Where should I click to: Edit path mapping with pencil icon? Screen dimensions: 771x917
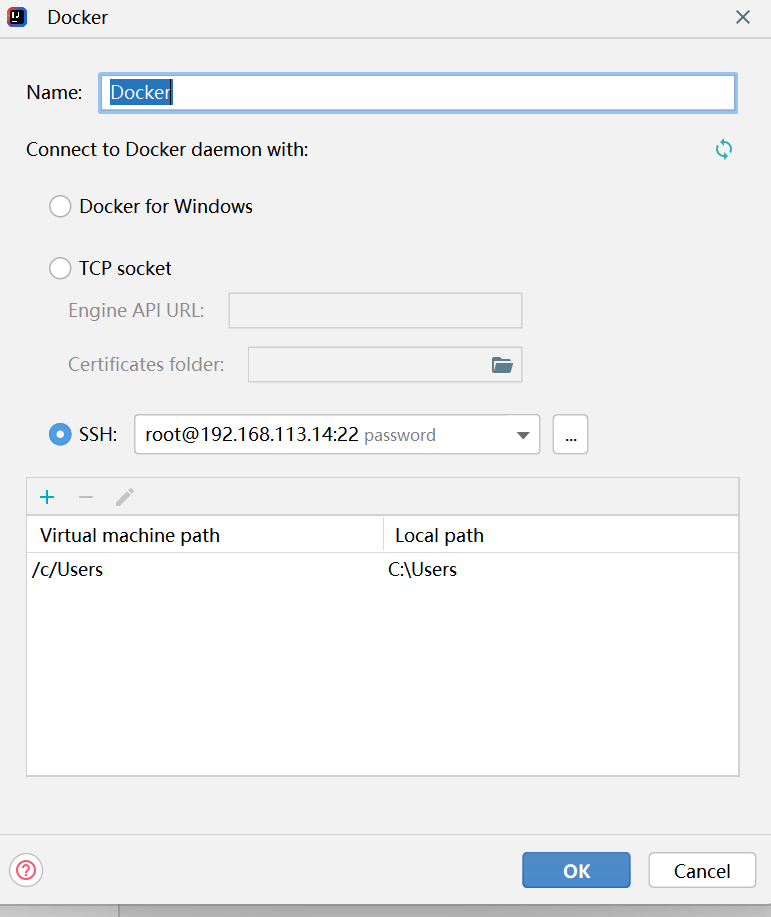tap(125, 497)
